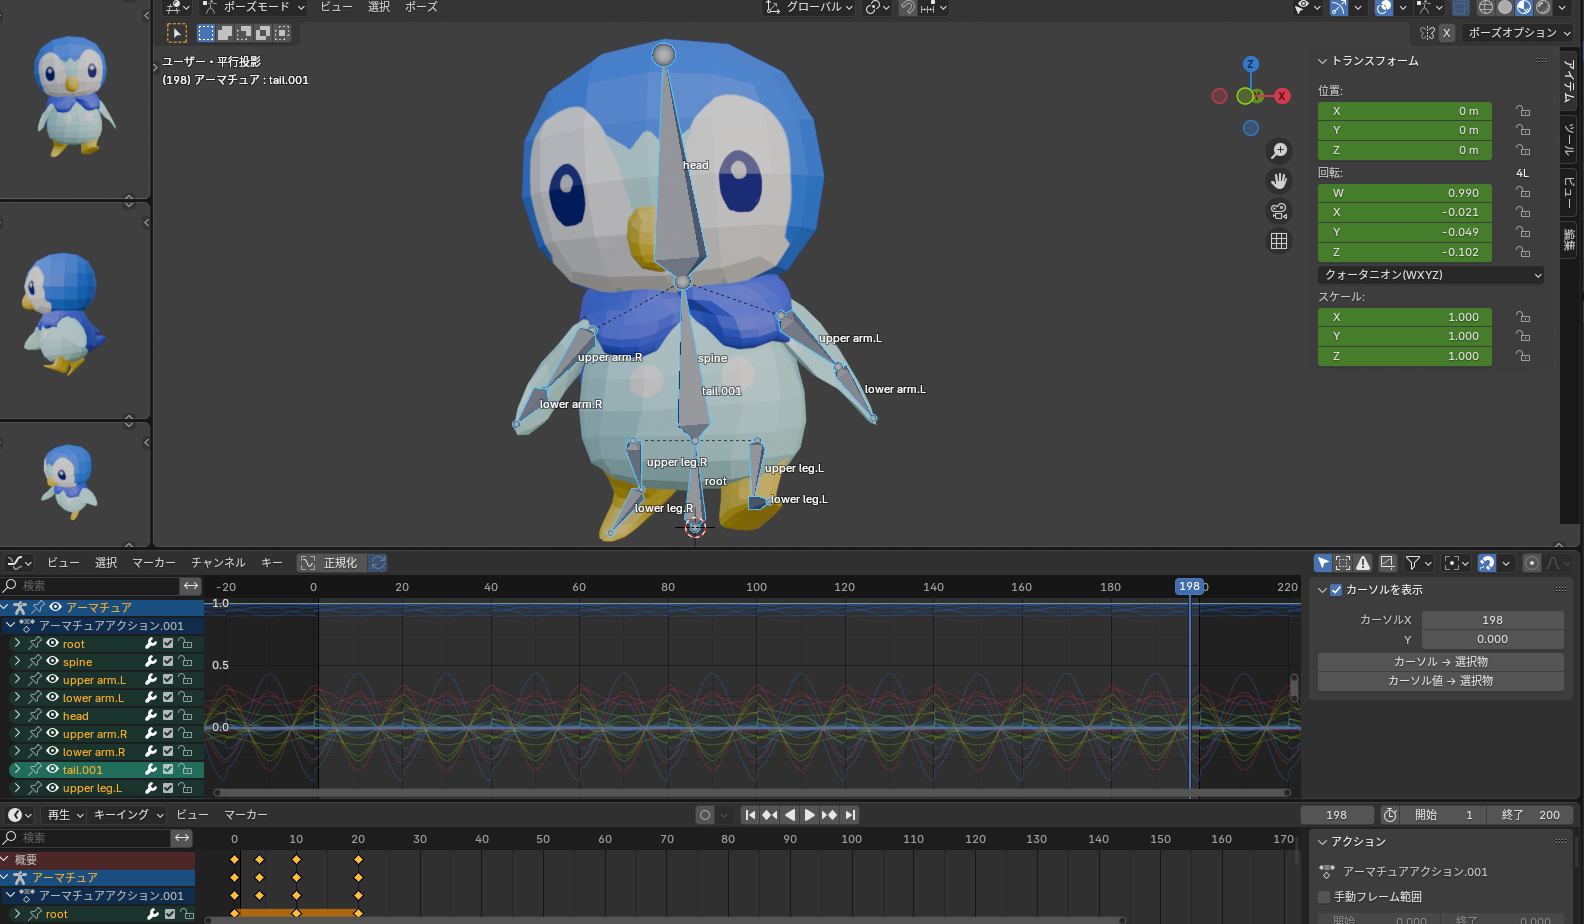Expand the spine channel in graph editor

pos(17,661)
